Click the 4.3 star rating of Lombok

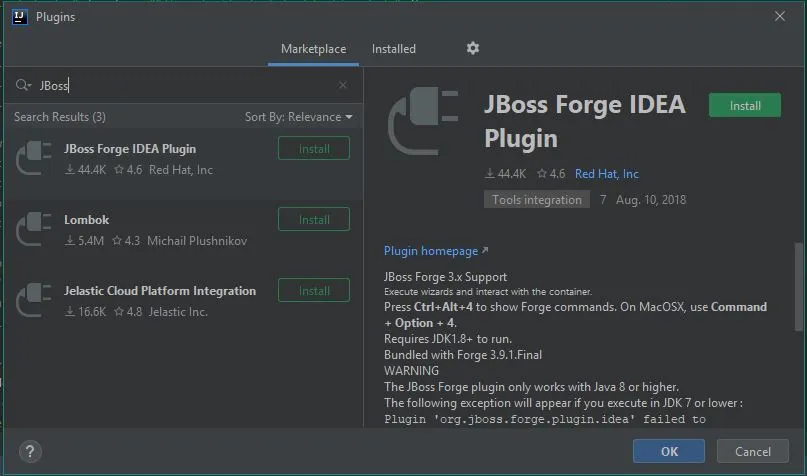click(x=127, y=241)
